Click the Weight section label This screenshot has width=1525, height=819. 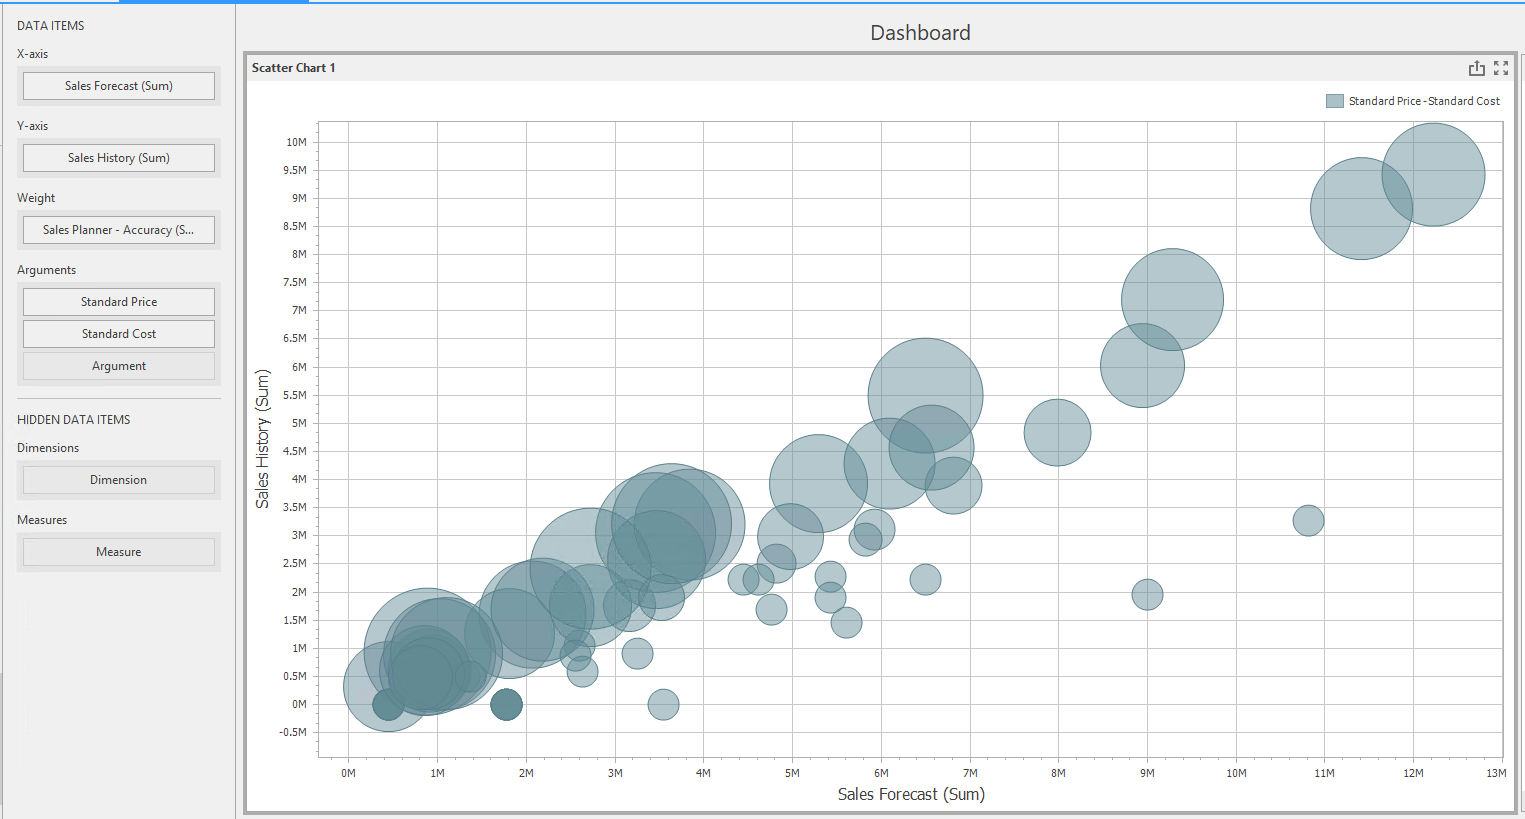point(36,198)
